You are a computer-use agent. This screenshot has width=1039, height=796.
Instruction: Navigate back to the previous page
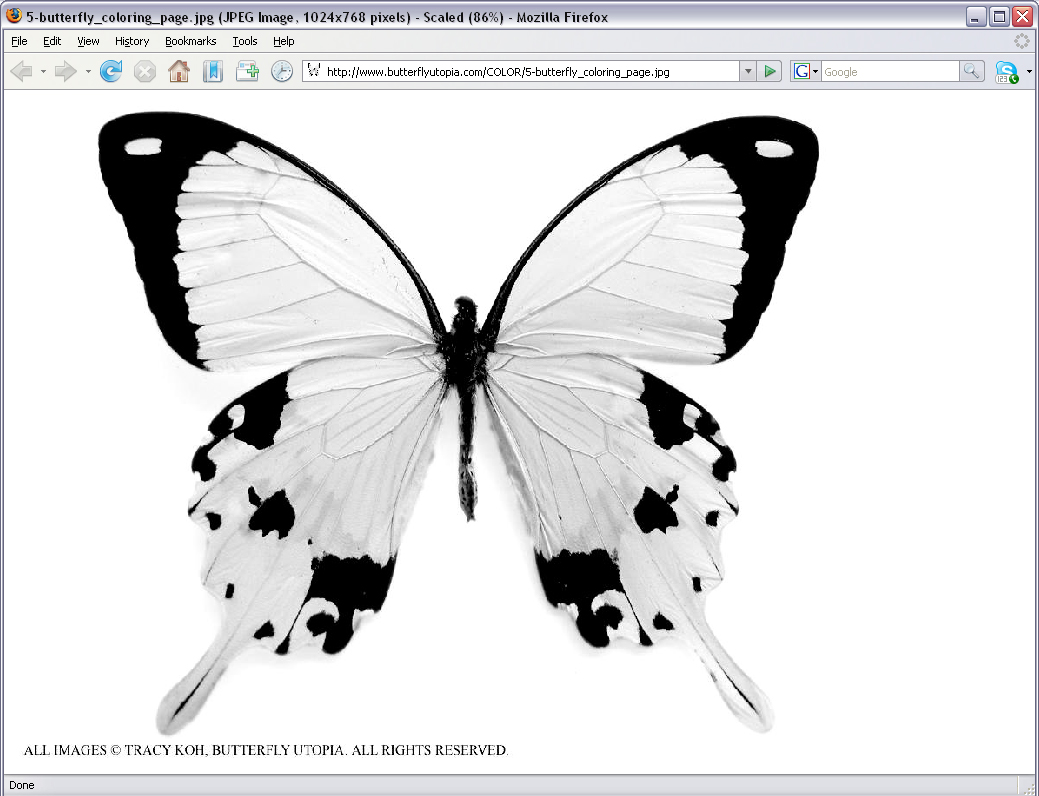click(x=22, y=70)
